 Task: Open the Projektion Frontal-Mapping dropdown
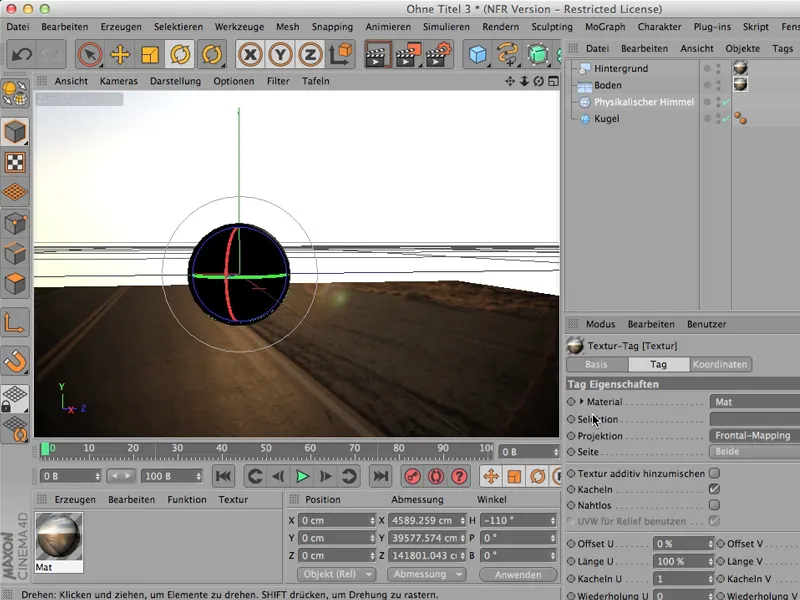754,436
